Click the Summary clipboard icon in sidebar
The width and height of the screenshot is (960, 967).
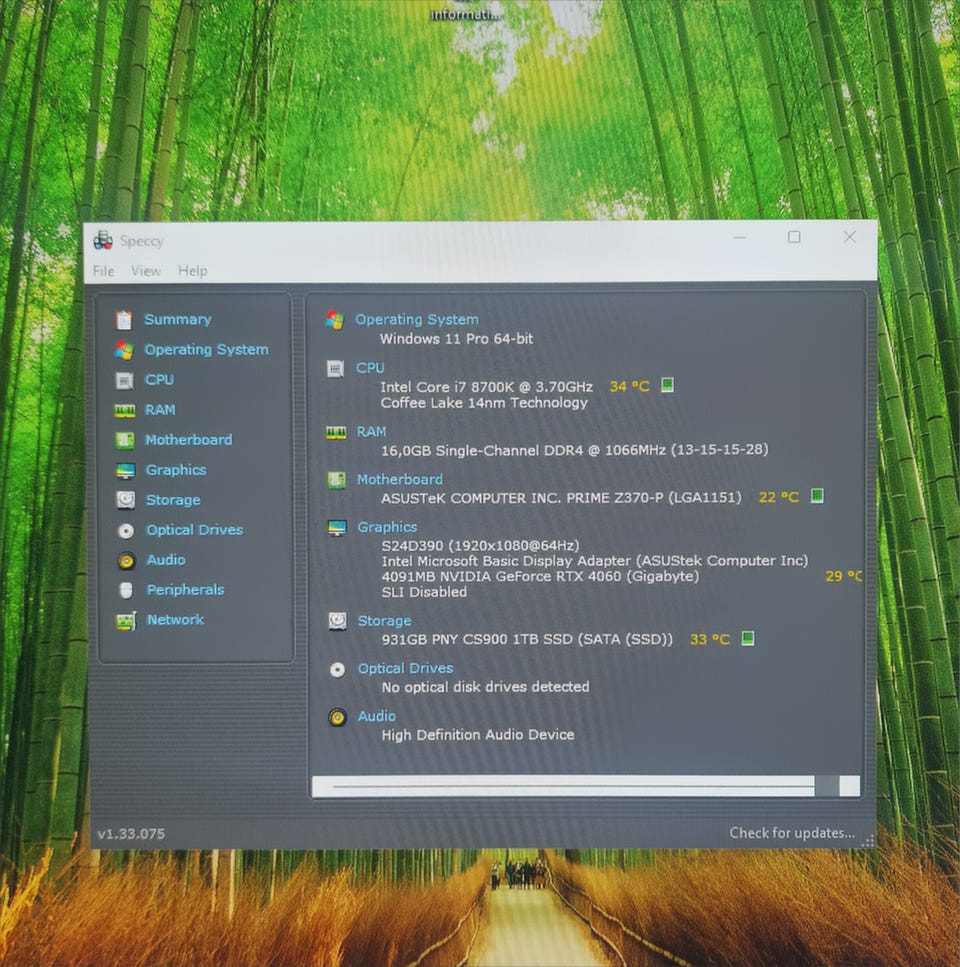point(124,320)
